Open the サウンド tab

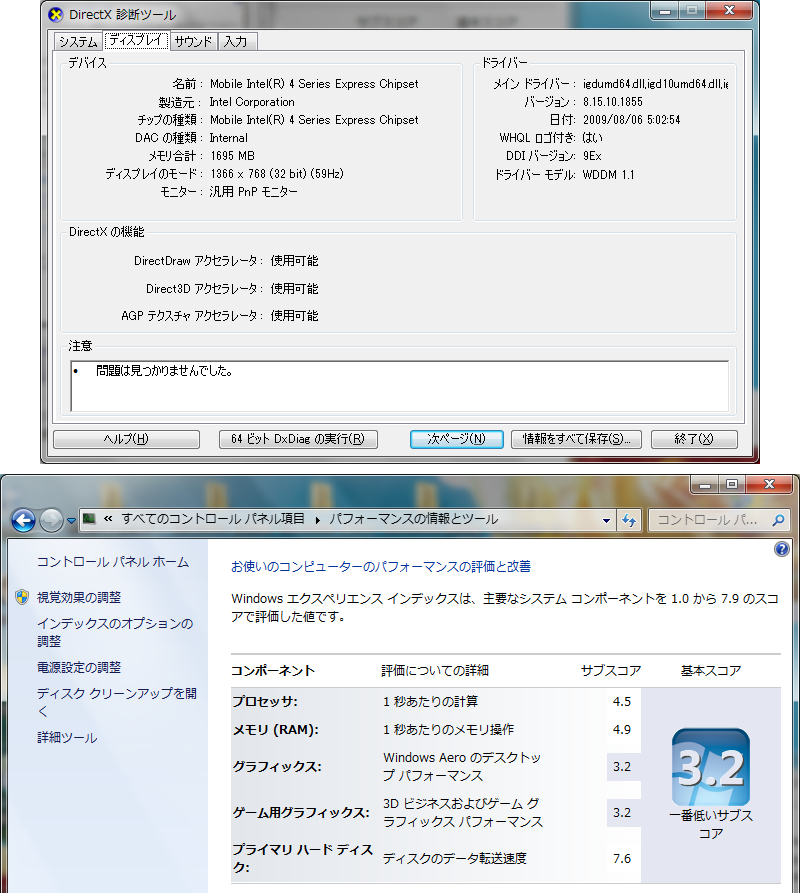click(x=193, y=41)
